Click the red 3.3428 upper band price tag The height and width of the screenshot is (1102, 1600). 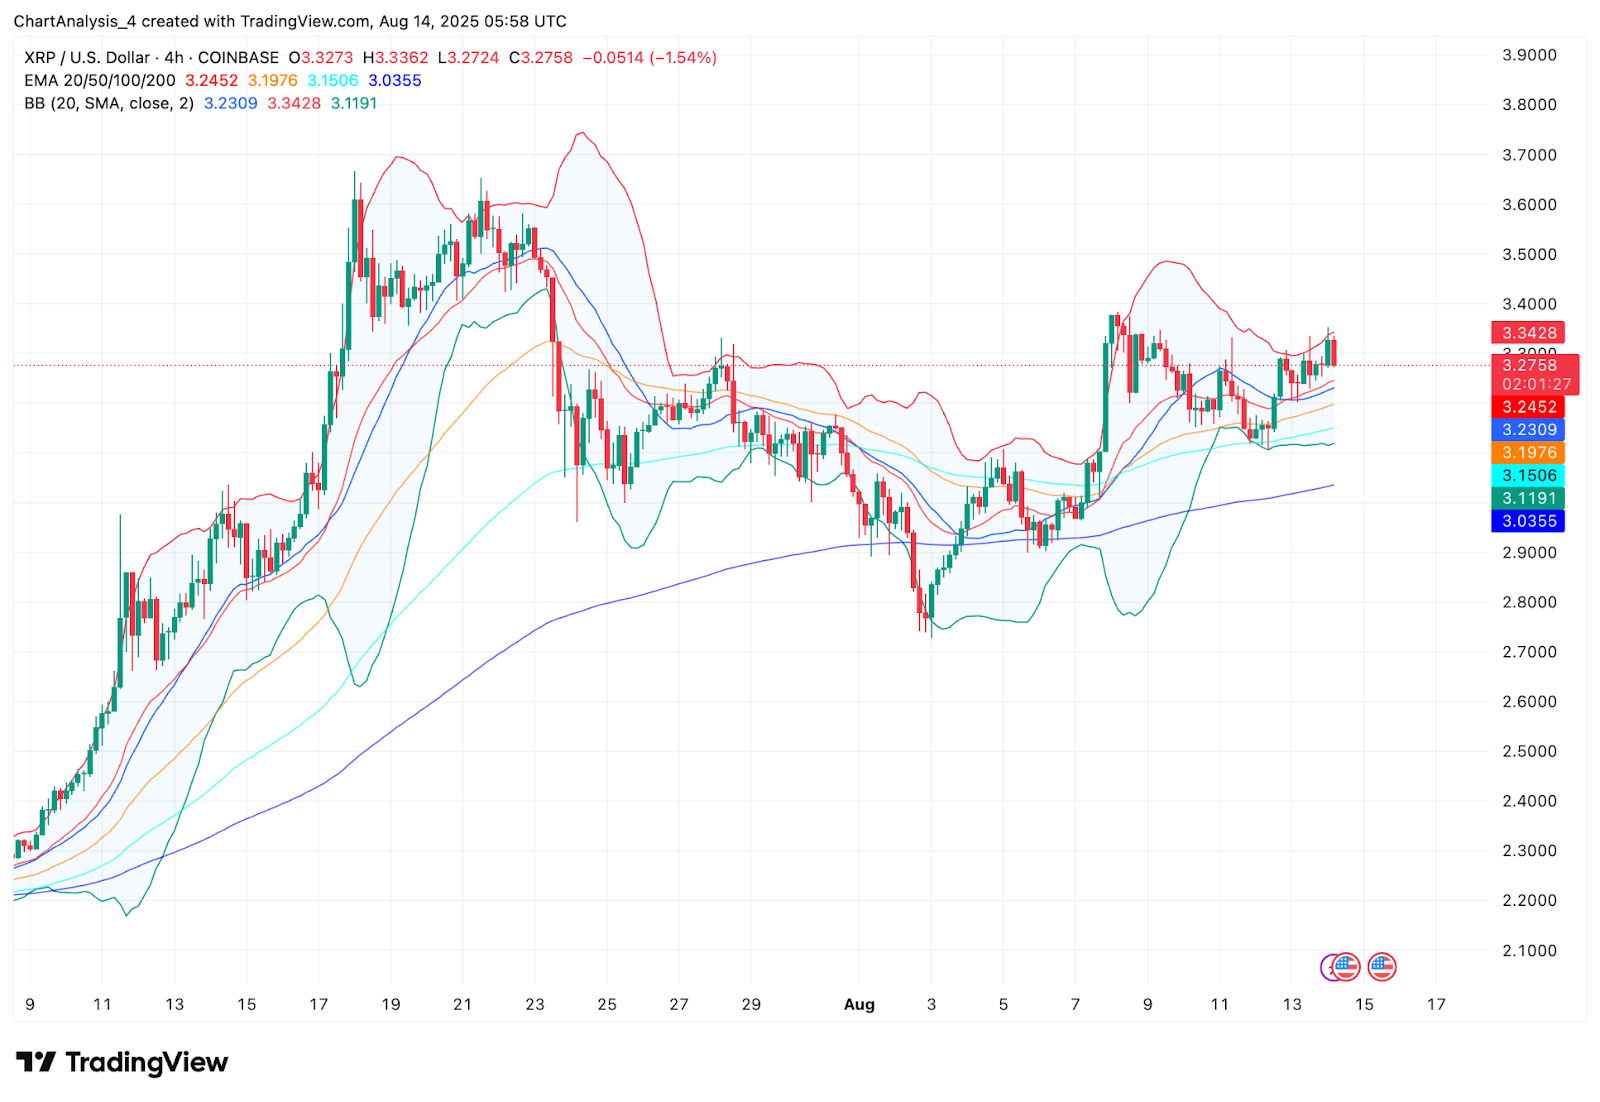point(1528,333)
